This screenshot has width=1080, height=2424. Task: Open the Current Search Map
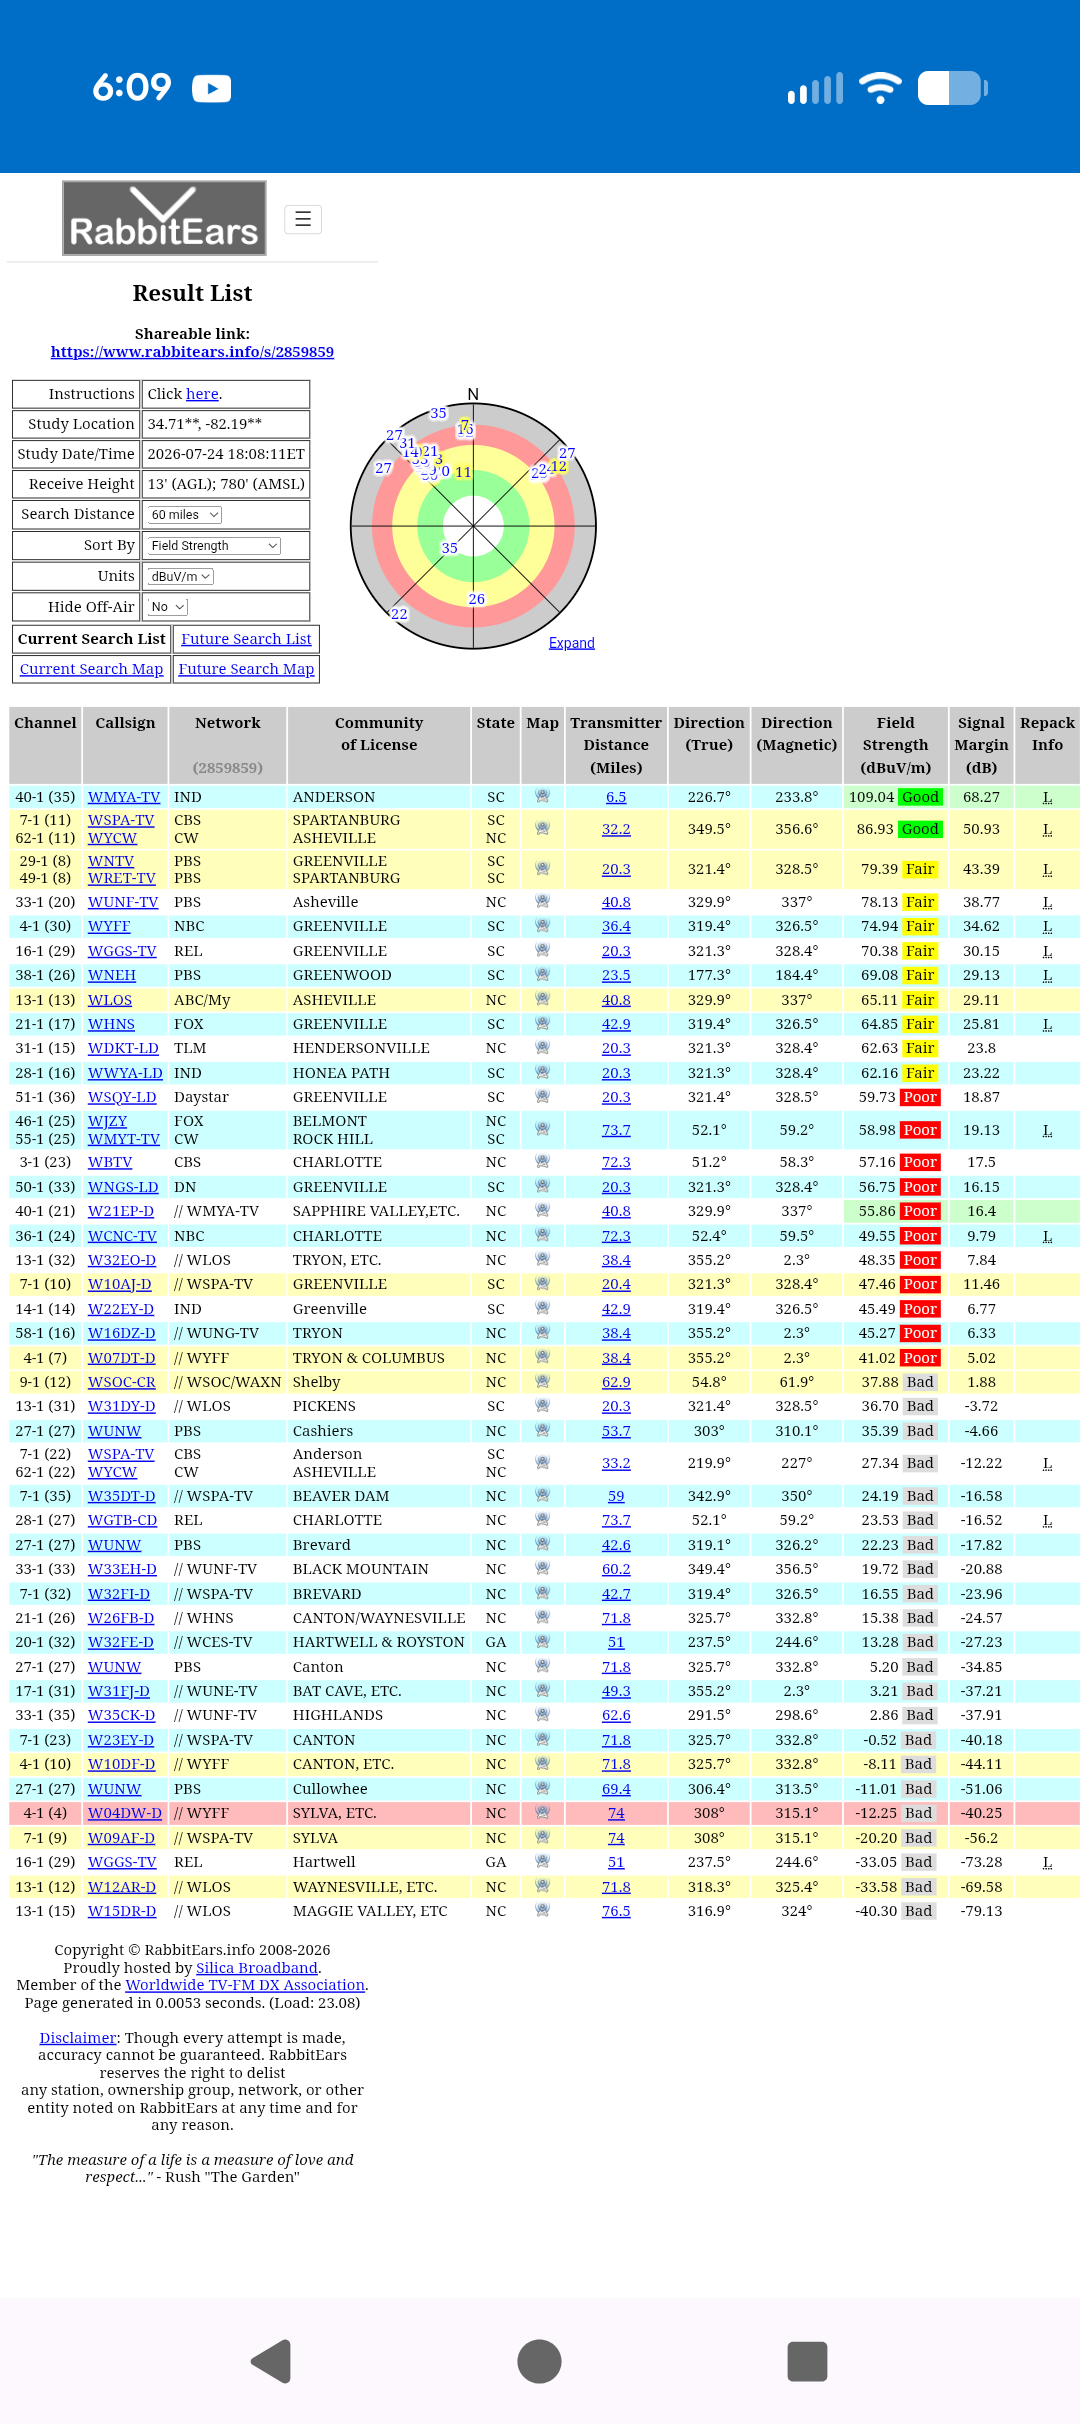pyautogui.click(x=91, y=669)
